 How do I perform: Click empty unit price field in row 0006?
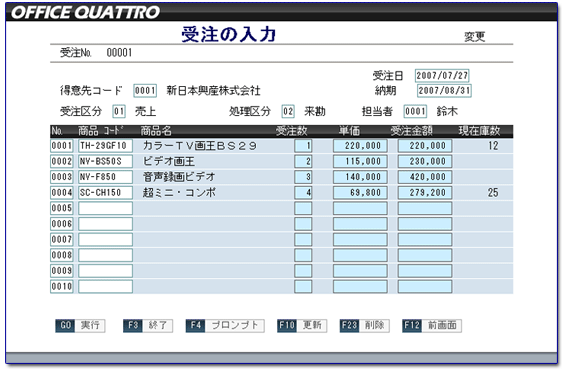[x=360, y=224]
